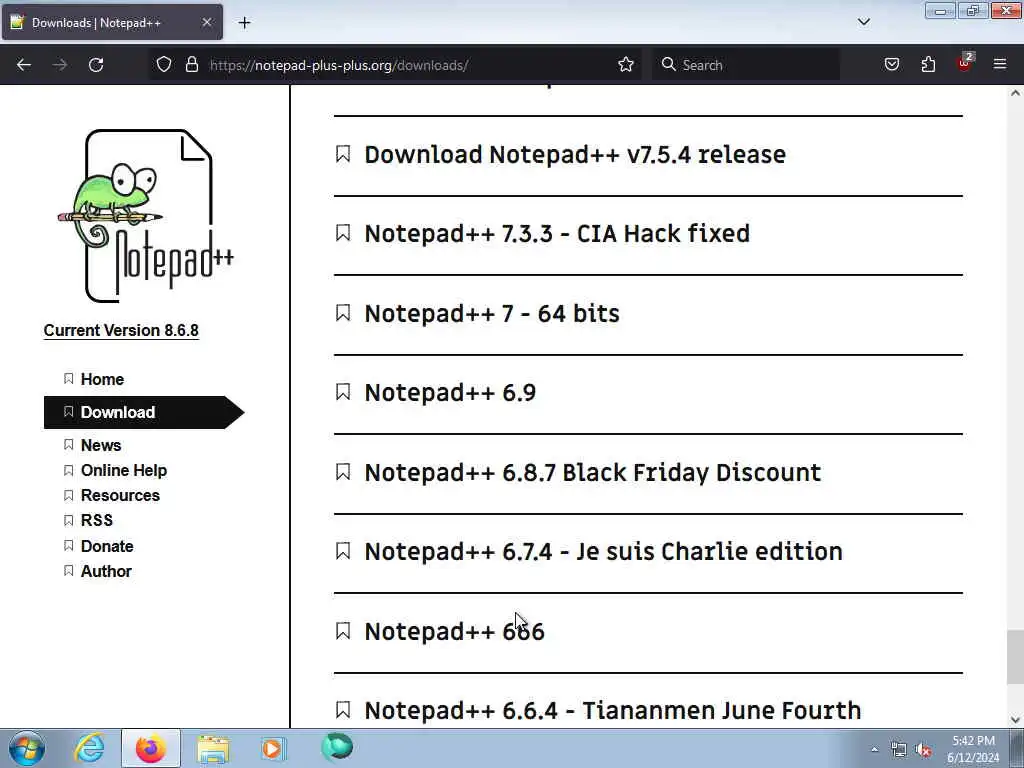
Task: Open the extensions puzzle icon
Action: [x=928, y=65]
